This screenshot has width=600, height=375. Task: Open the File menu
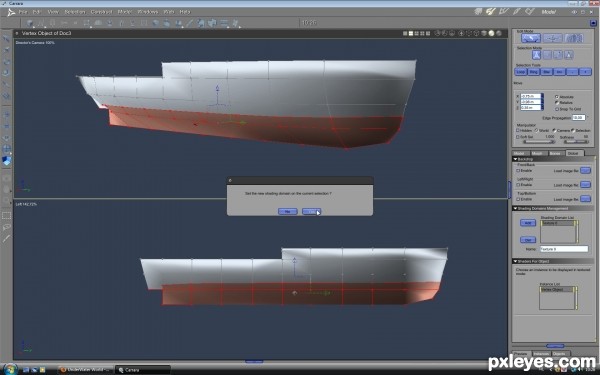pyautogui.click(x=23, y=12)
